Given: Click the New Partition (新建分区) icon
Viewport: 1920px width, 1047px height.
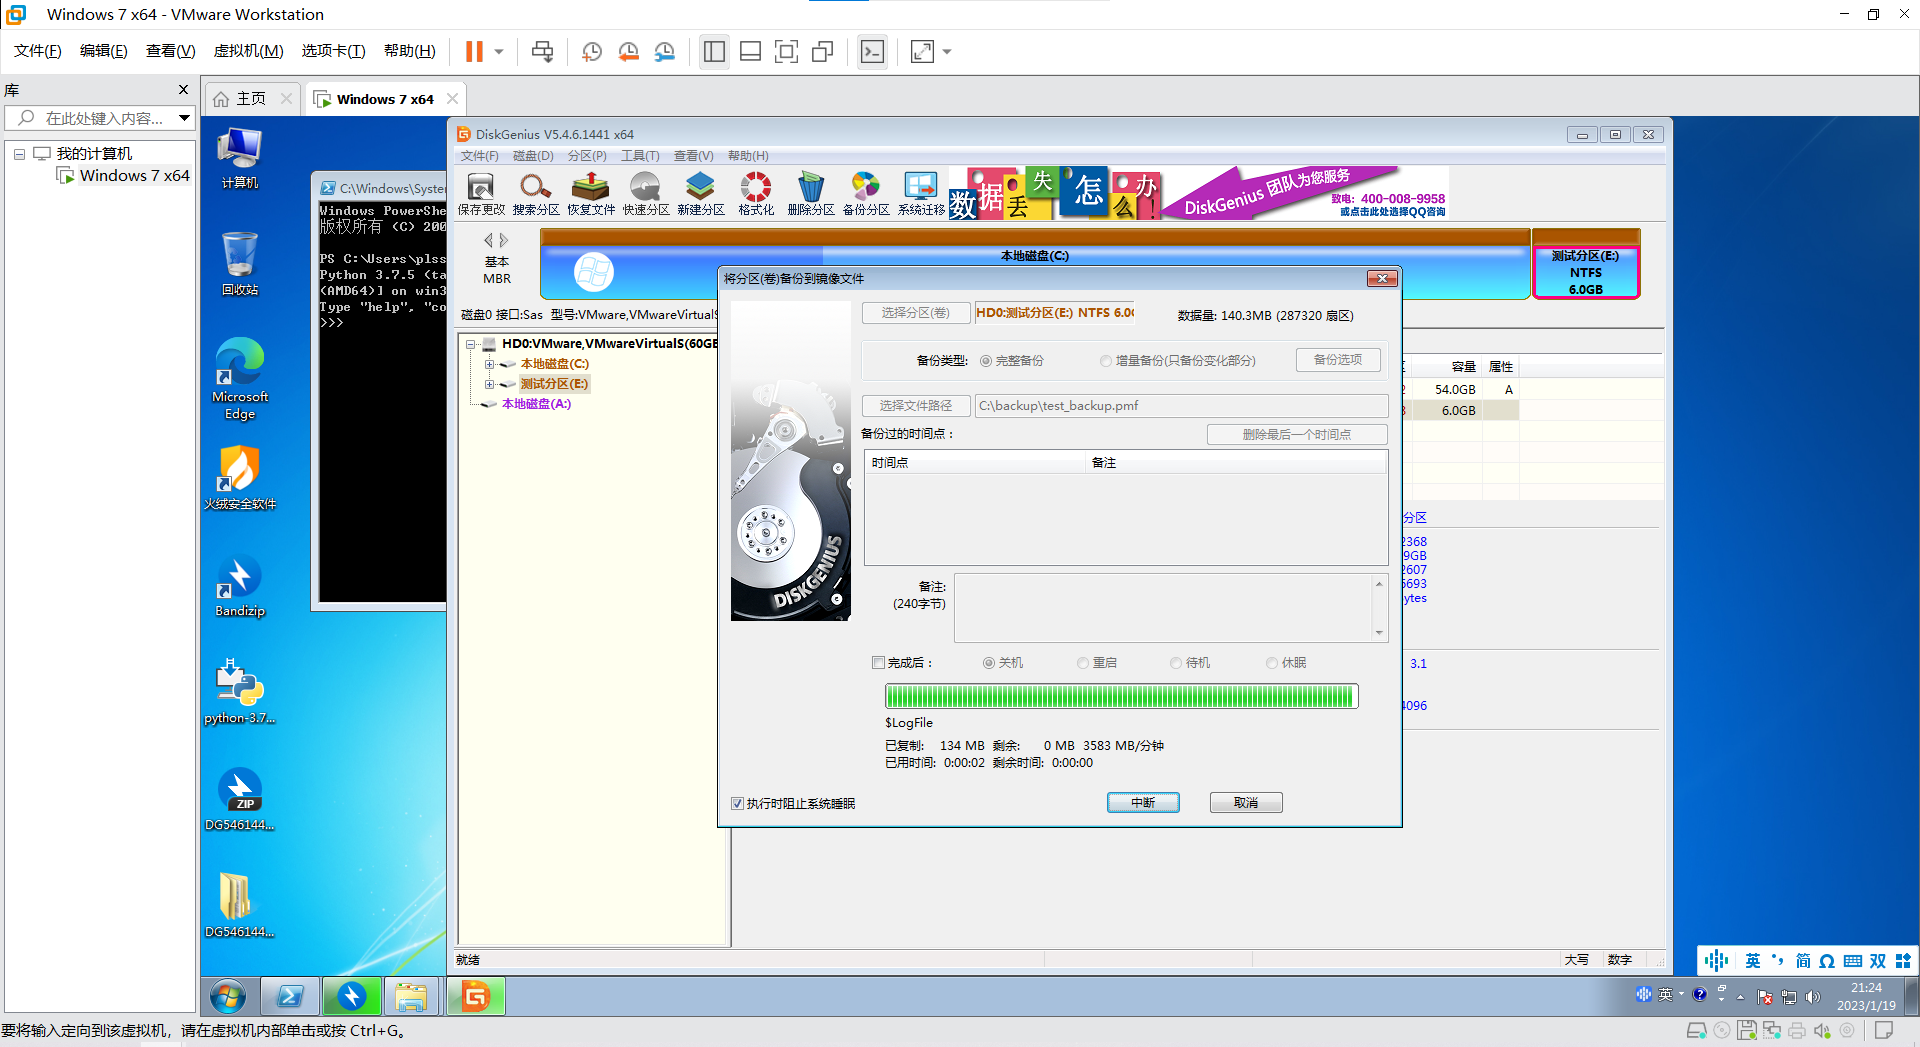Looking at the screenshot, I should 701,194.
